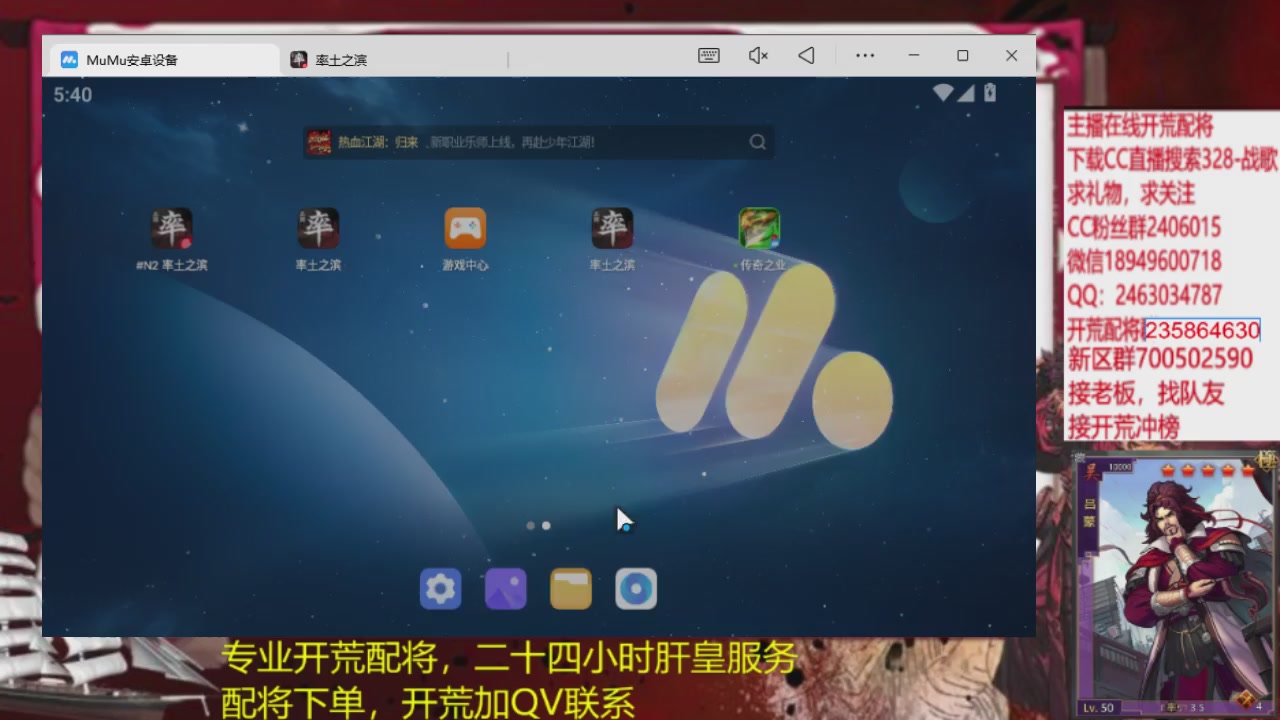
Task: Open the emulator options via the three-dot menu
Action: point(864,55)
